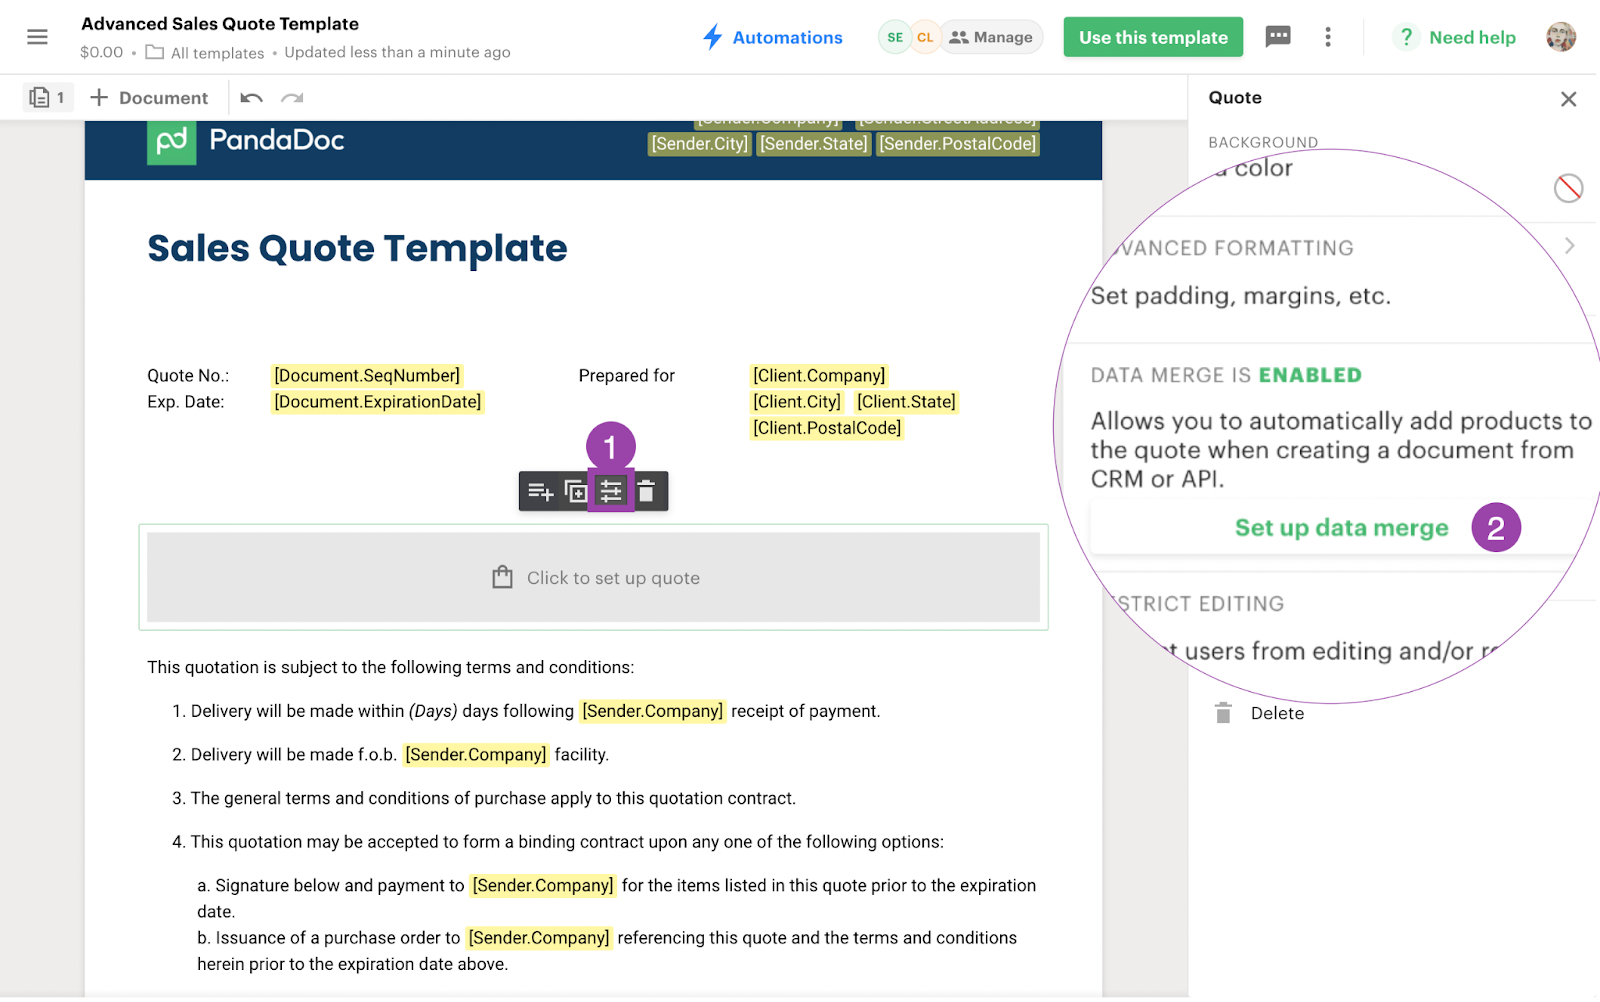This screenshot has width=1600, height=1002.
Task: Open quote block properties sliders icon
Action: coord(611,491)
